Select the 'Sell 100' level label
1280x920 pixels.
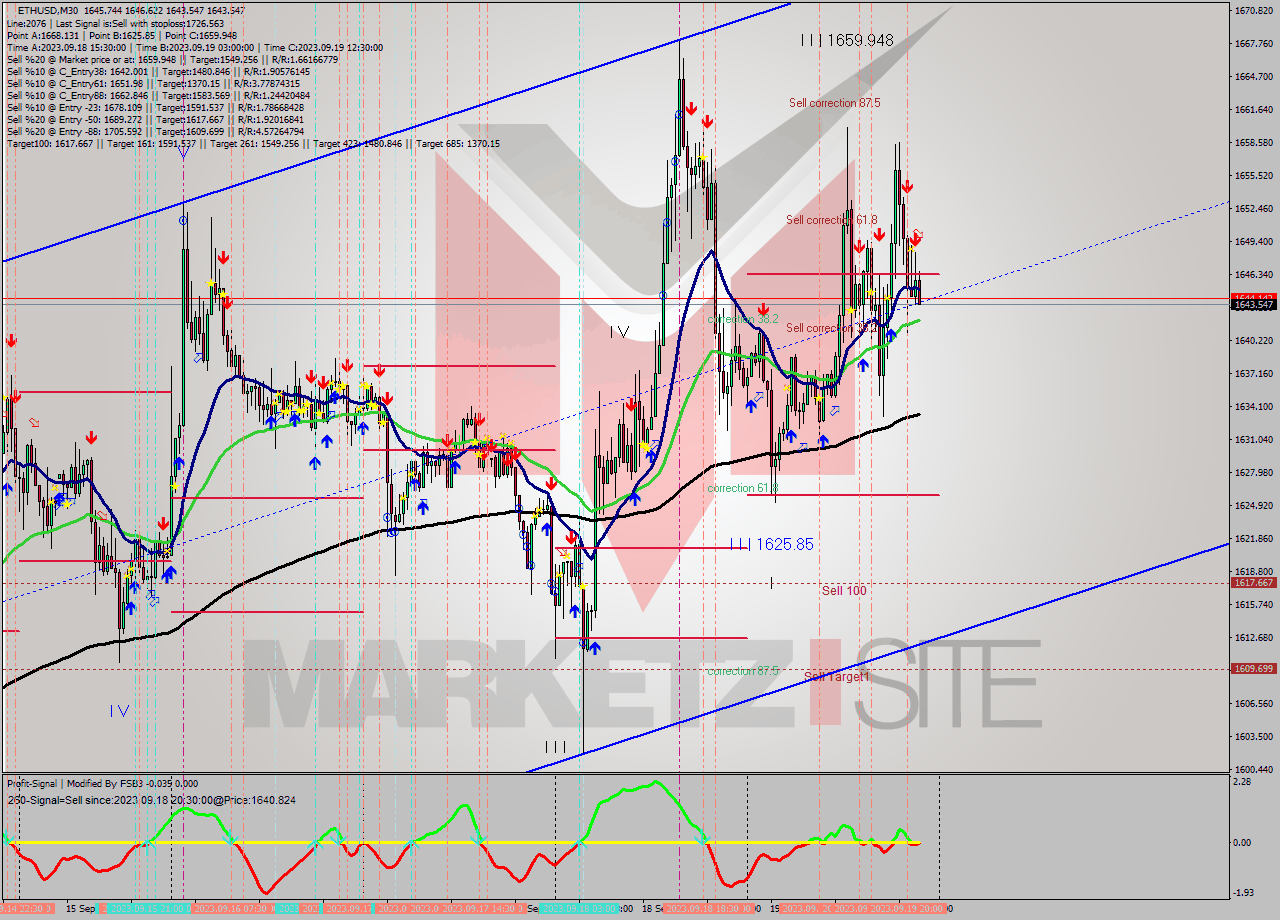pyautogui.click(x=844, y=591)
